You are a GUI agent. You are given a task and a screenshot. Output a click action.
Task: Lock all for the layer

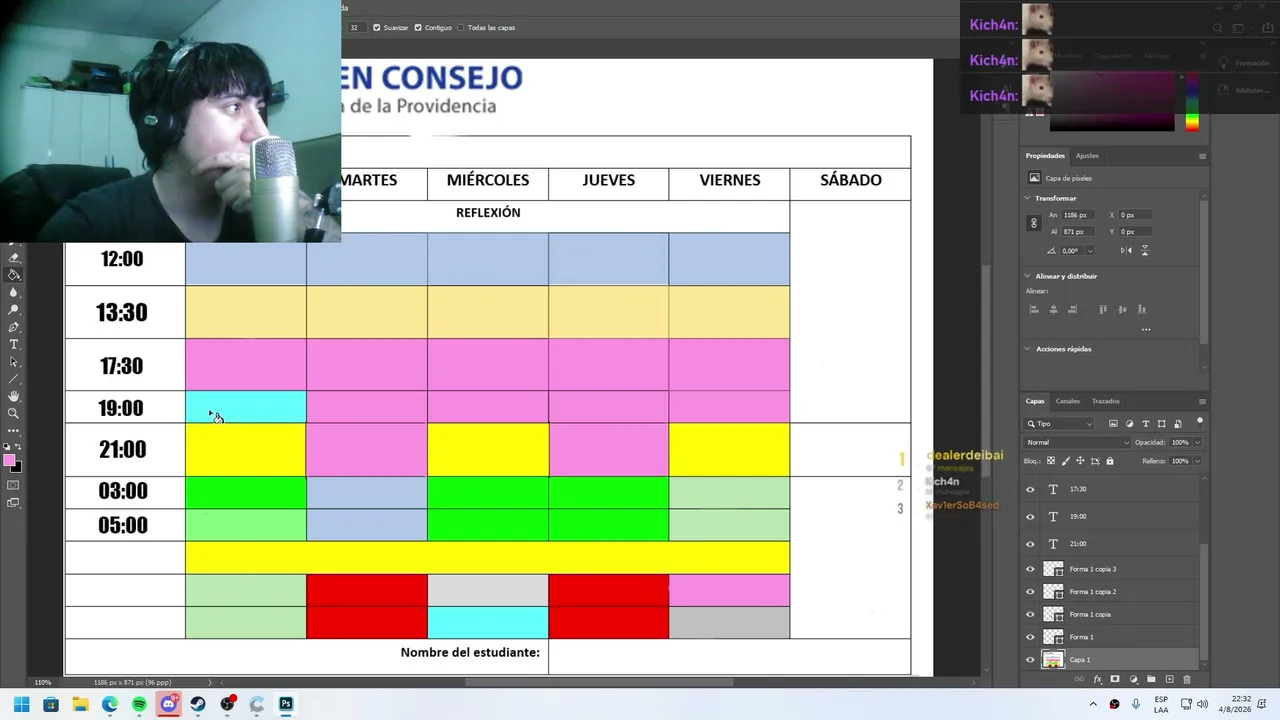tap(1110, 461)
